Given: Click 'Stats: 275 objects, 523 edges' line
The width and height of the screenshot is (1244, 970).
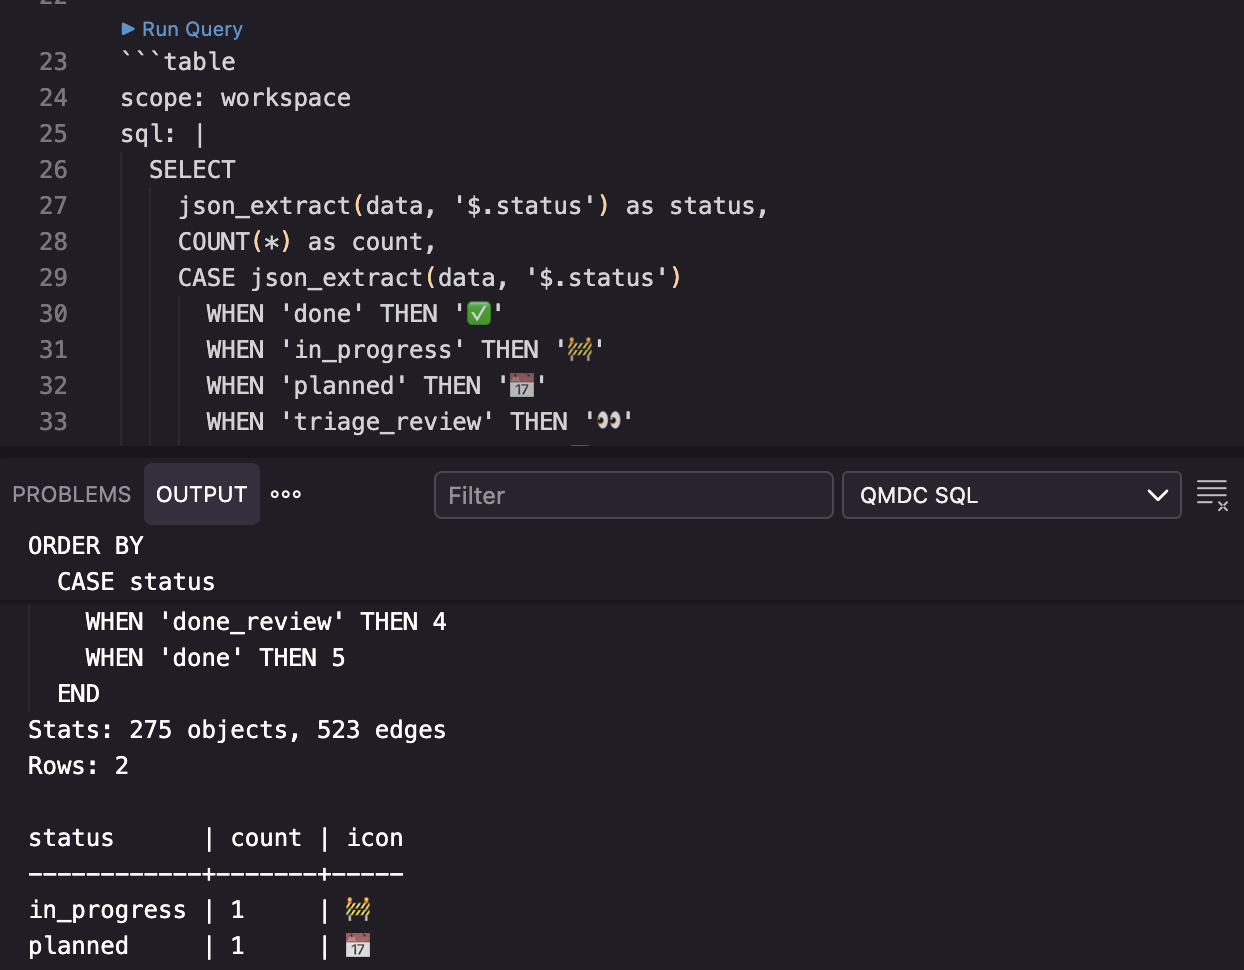Looking at the screenshot, I should point(237,730).
